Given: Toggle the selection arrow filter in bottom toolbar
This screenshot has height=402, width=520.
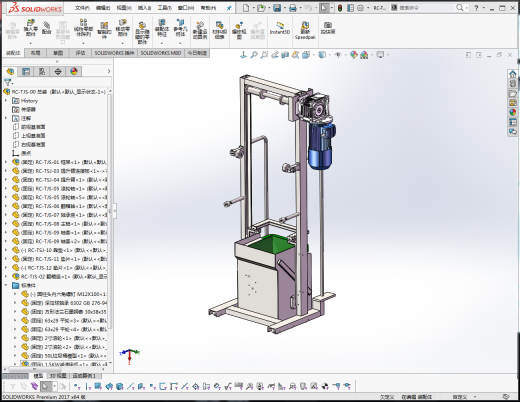Looking at the screenshot, I should tap(45, 386).
